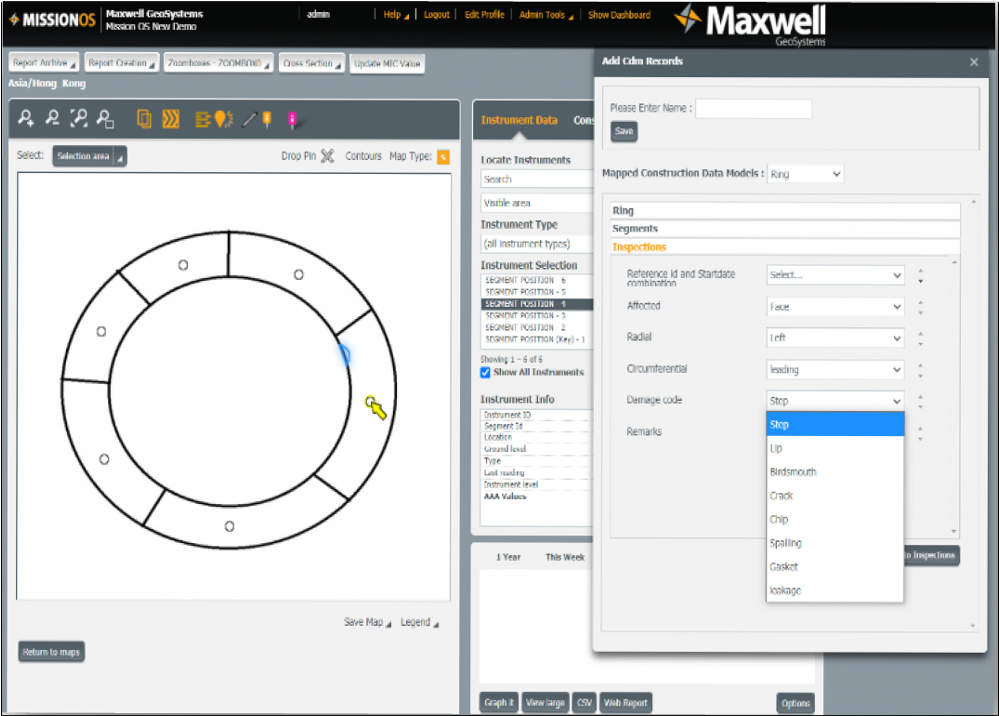Open the Circumferential dropdown showing leading
999x716 pixels.
coord(835,369)
